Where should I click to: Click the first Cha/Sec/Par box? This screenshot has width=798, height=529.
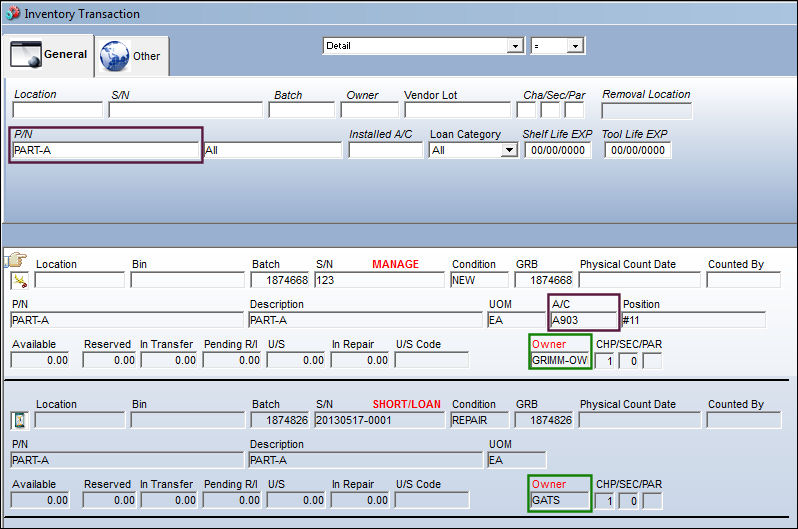[526, 110]
